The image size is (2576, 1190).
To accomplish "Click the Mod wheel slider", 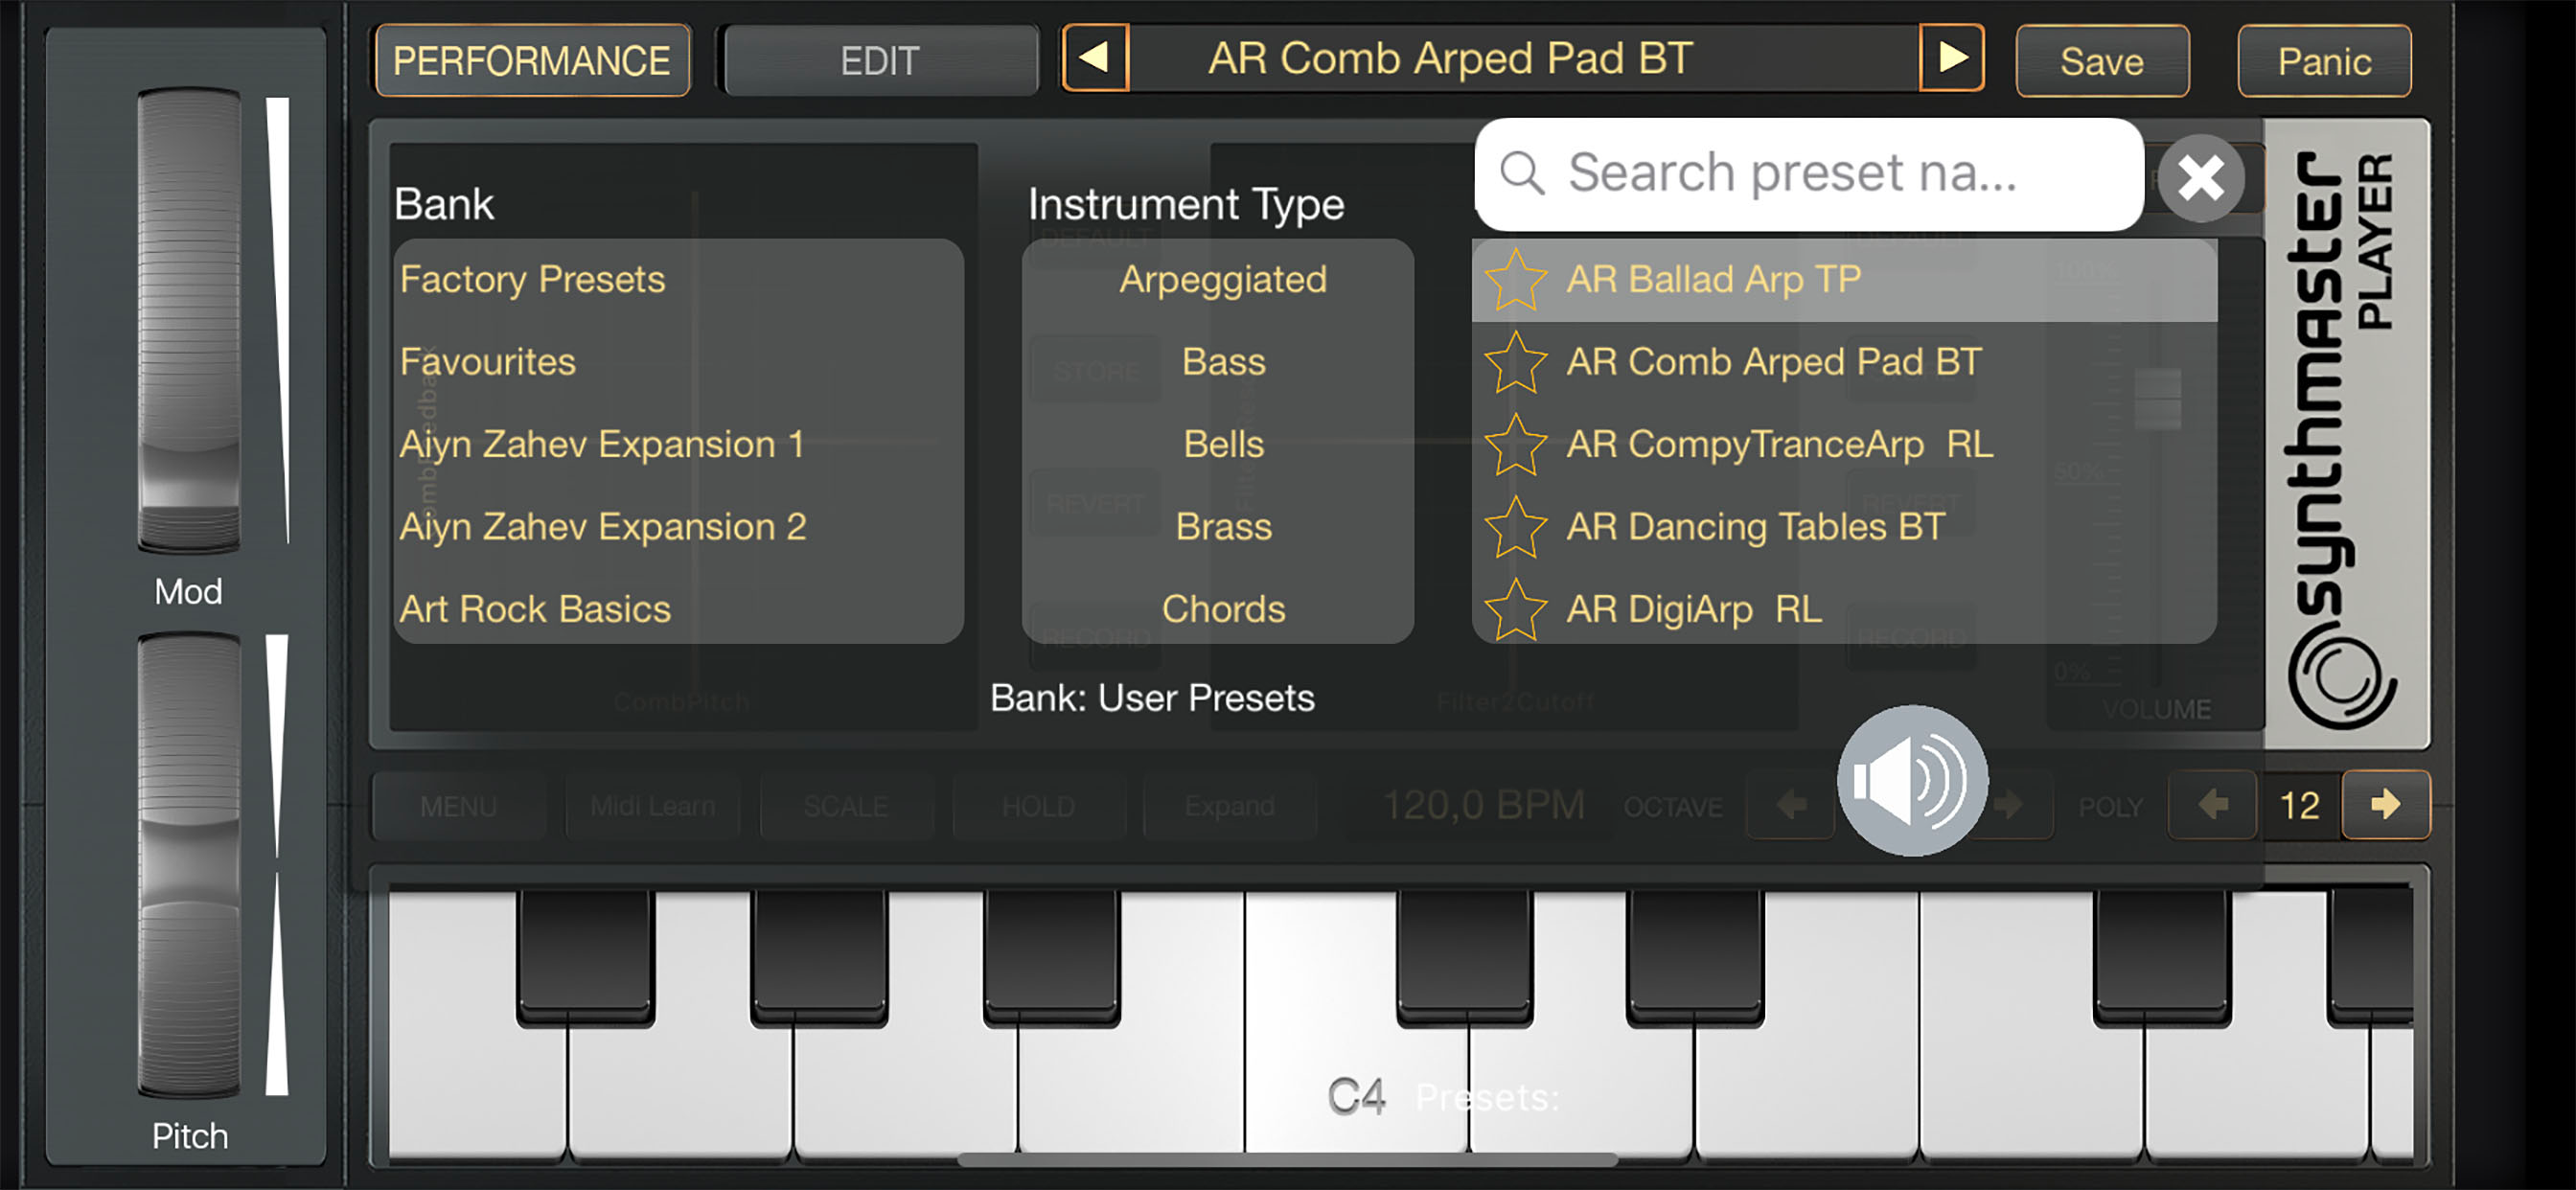I will coord(189,320).
